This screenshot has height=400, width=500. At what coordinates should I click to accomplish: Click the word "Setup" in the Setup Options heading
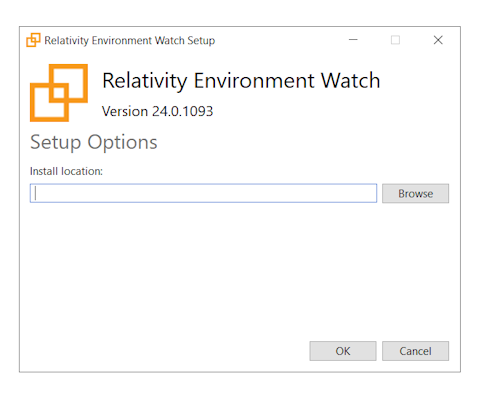(x=56, y=143)
